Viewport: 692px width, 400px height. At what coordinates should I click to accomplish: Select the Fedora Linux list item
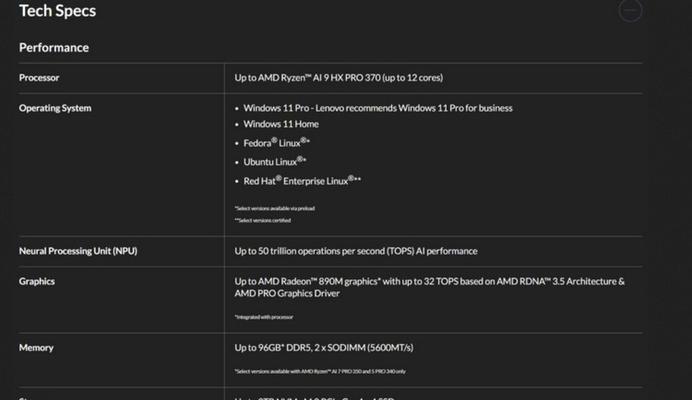276,143
